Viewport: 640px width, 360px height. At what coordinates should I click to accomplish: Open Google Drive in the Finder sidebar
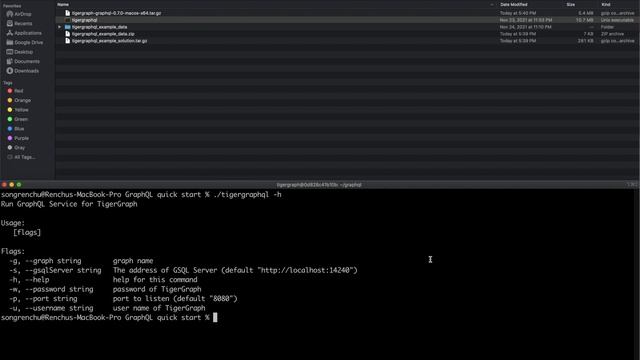(x=25, y=42)
